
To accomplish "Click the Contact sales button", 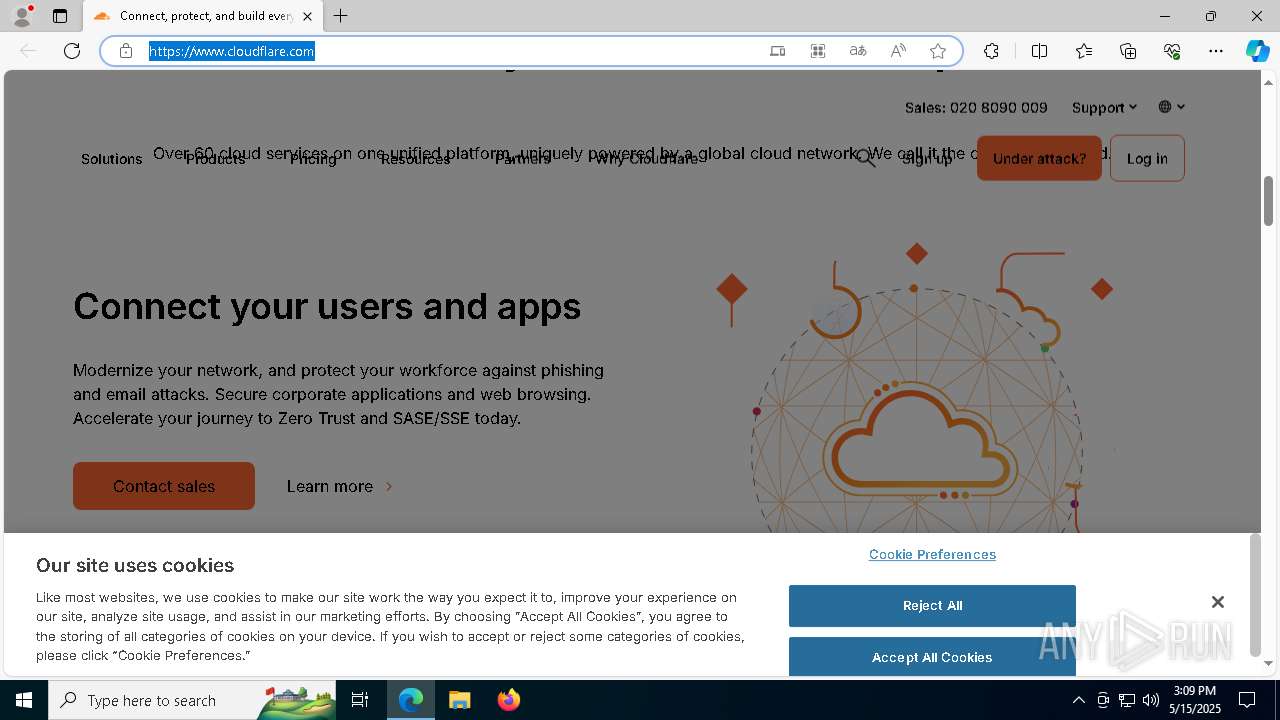I will click(x=164, y=486).
